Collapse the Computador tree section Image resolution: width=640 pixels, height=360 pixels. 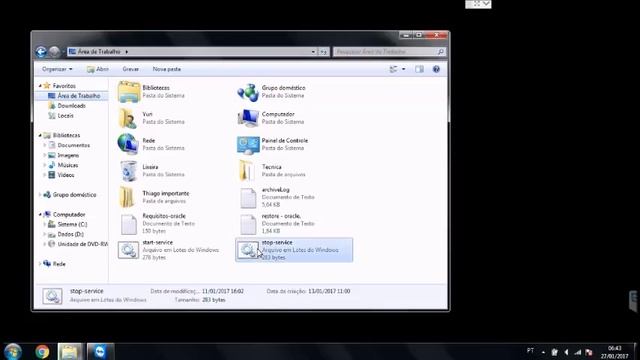tap(40, 214)
